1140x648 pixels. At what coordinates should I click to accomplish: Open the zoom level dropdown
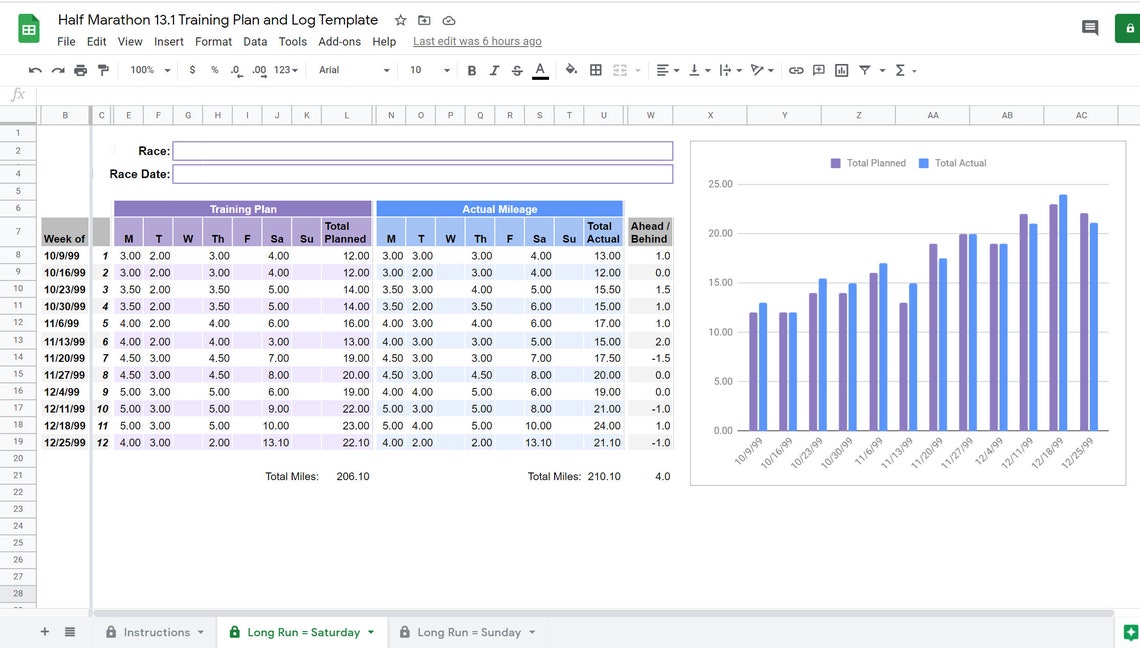[x=147, y=70]
